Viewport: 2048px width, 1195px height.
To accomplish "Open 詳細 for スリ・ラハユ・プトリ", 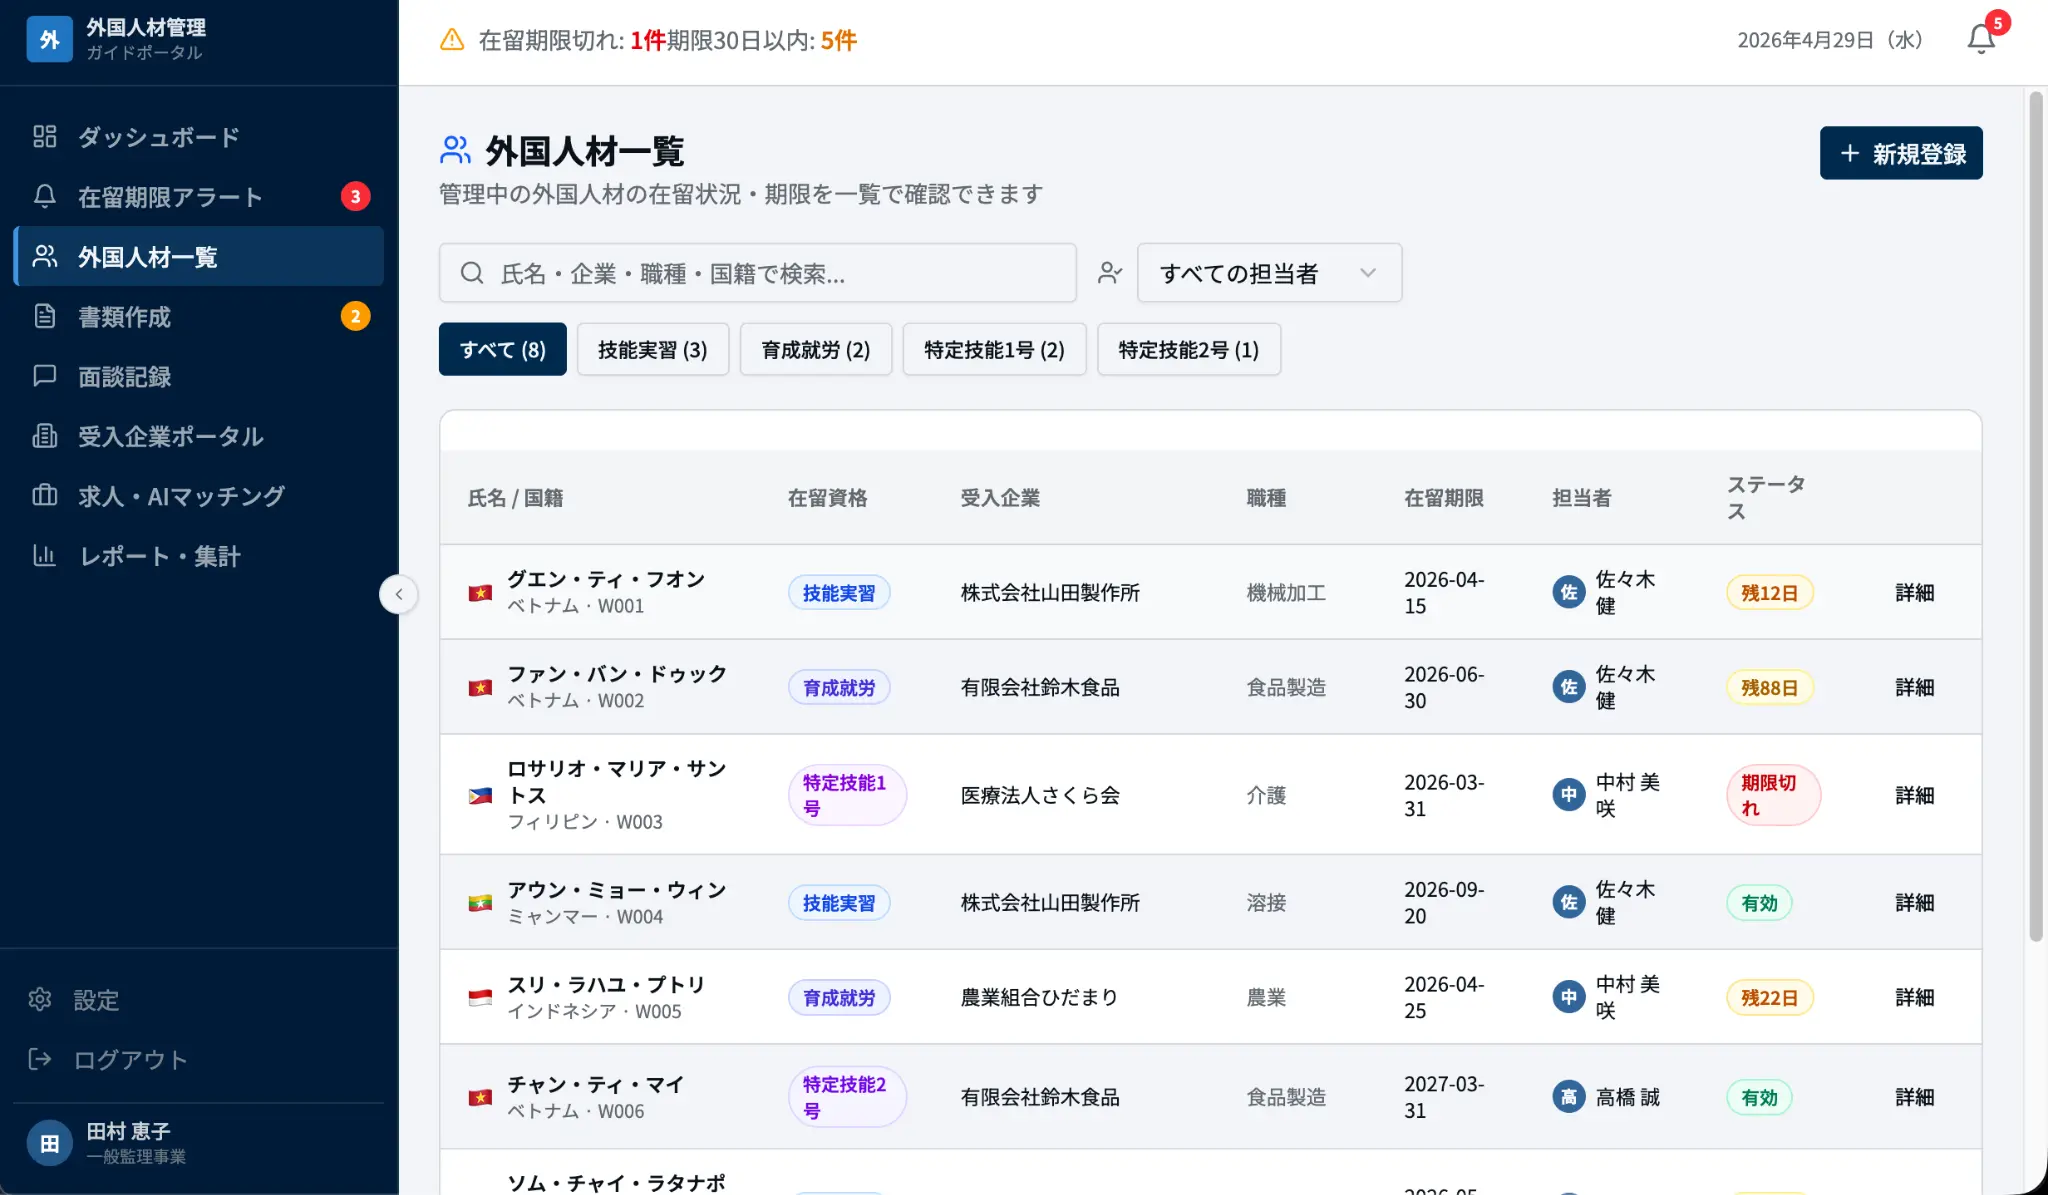I will pyautogui.click(x=1915, y=998).
